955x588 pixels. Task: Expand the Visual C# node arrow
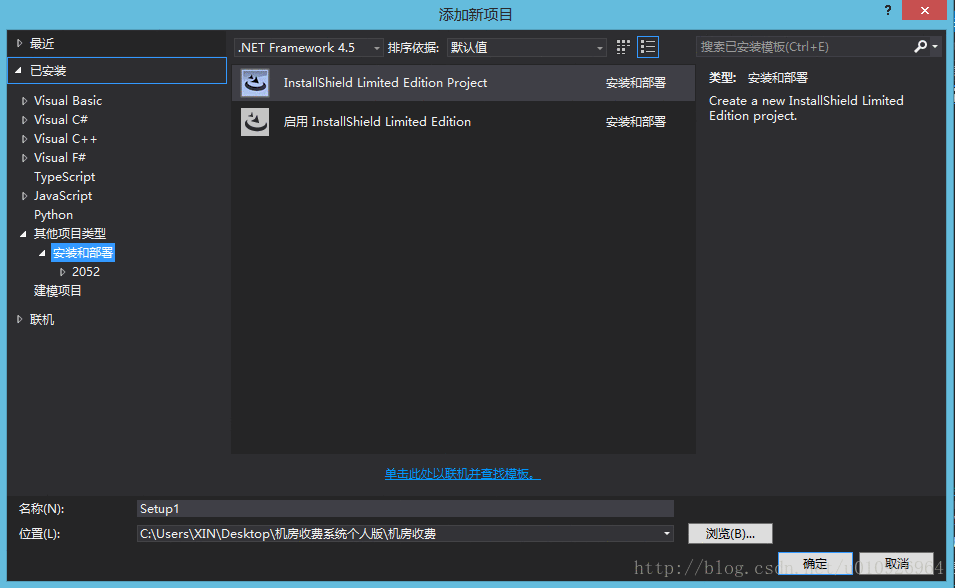point(24,120)
